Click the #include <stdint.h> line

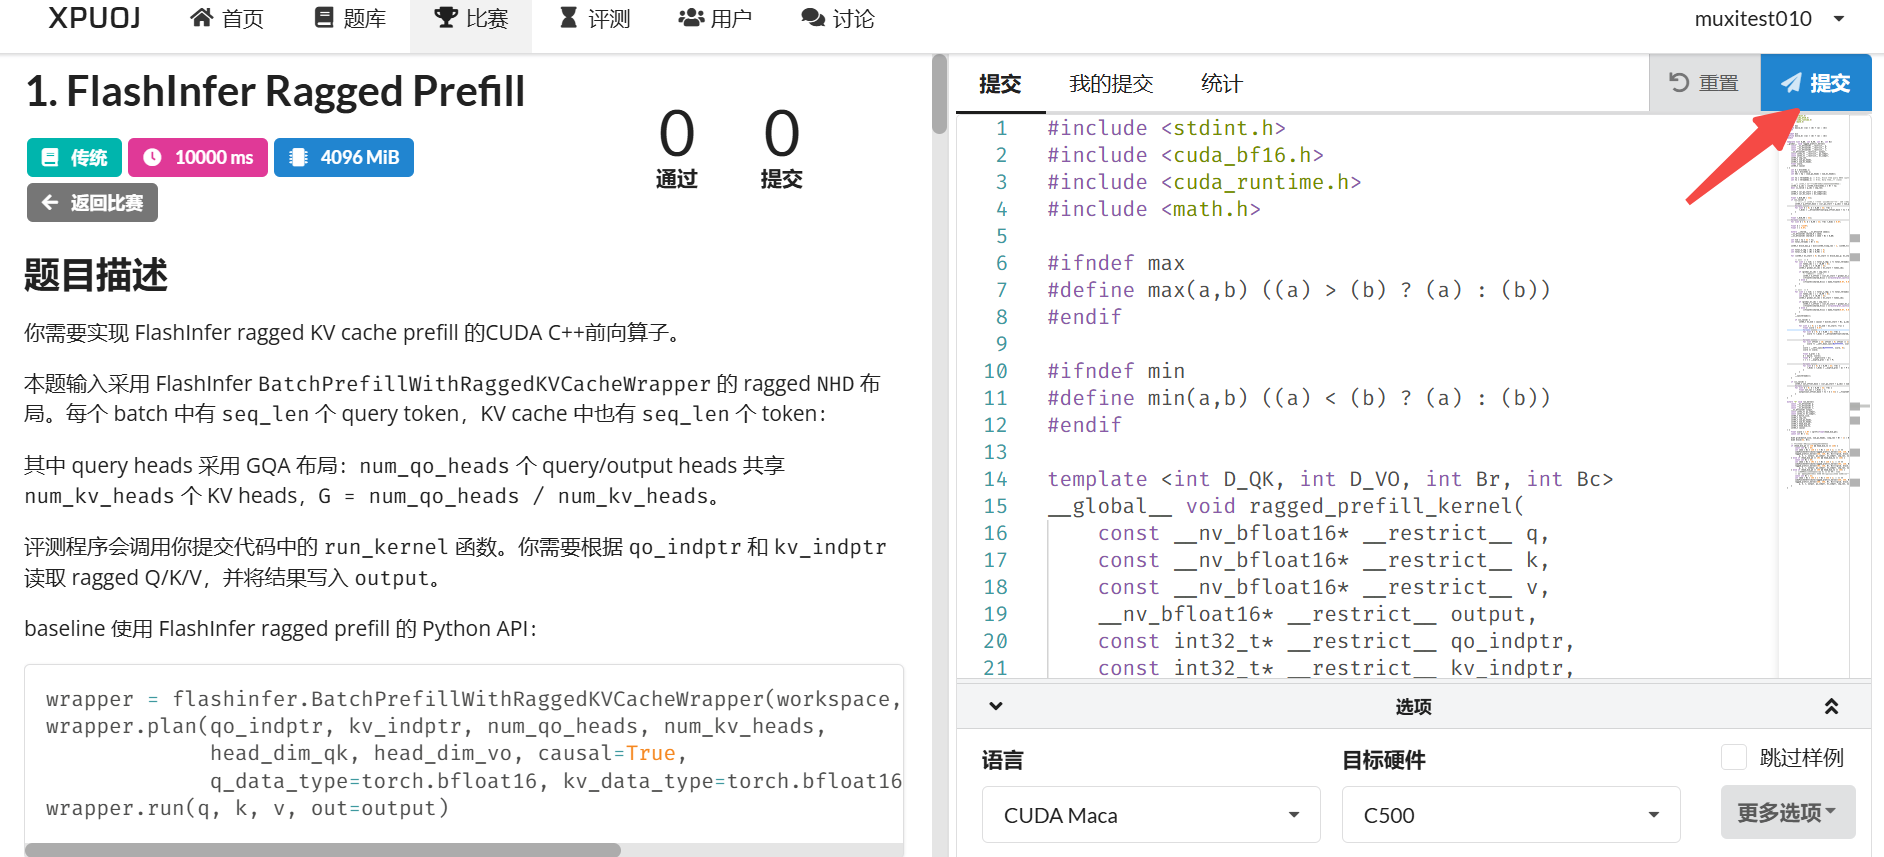[1166, 128]
